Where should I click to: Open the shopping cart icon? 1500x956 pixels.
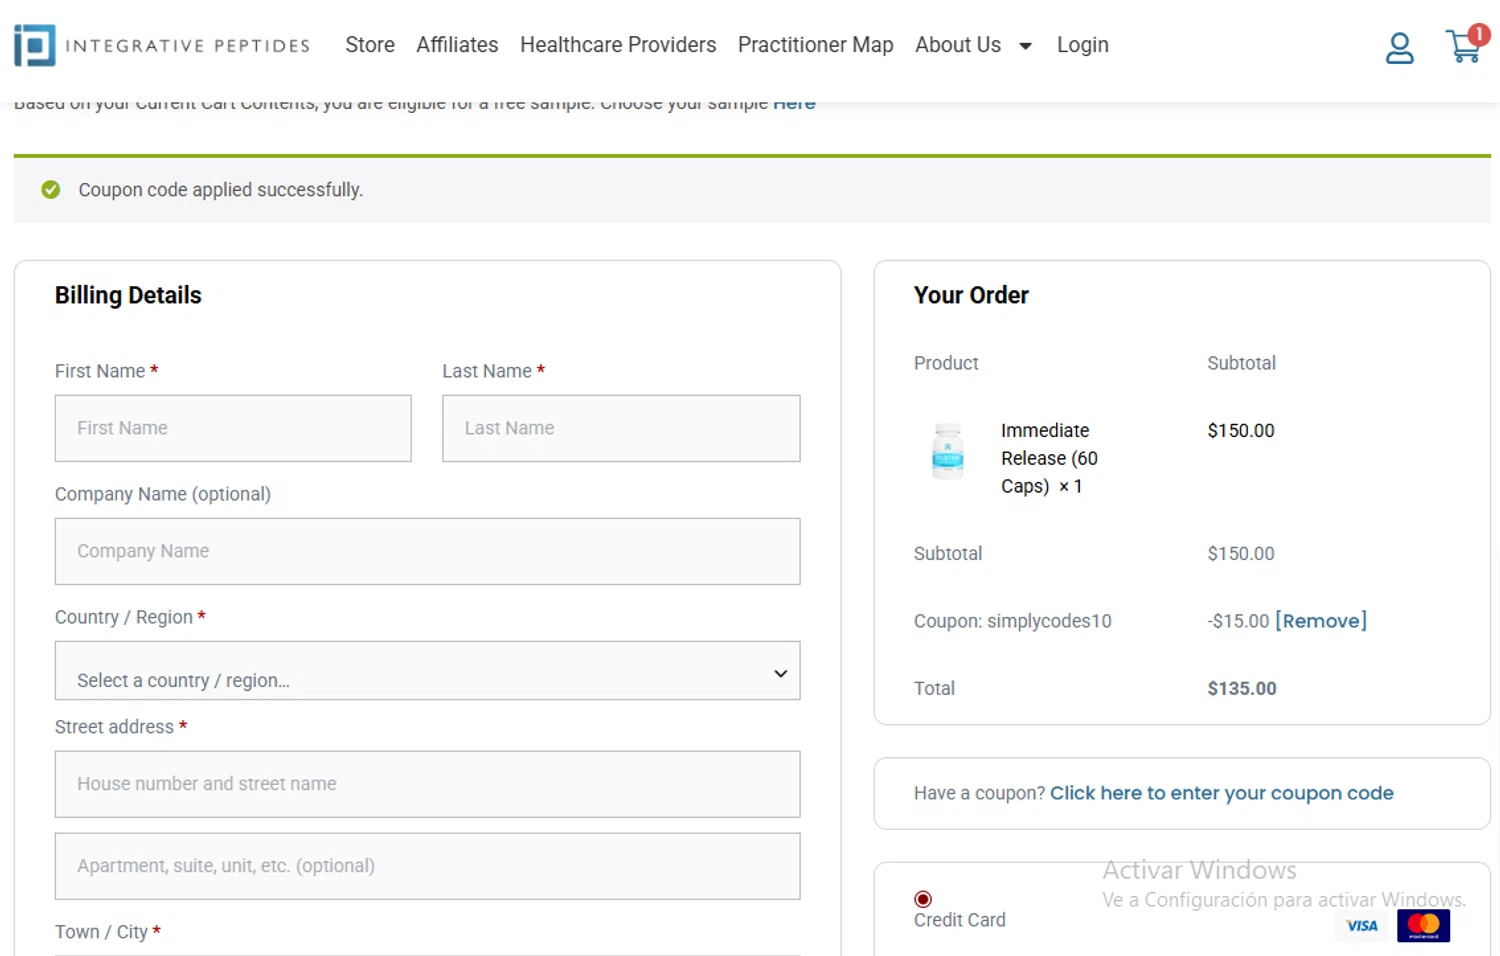coord(1464,46)
